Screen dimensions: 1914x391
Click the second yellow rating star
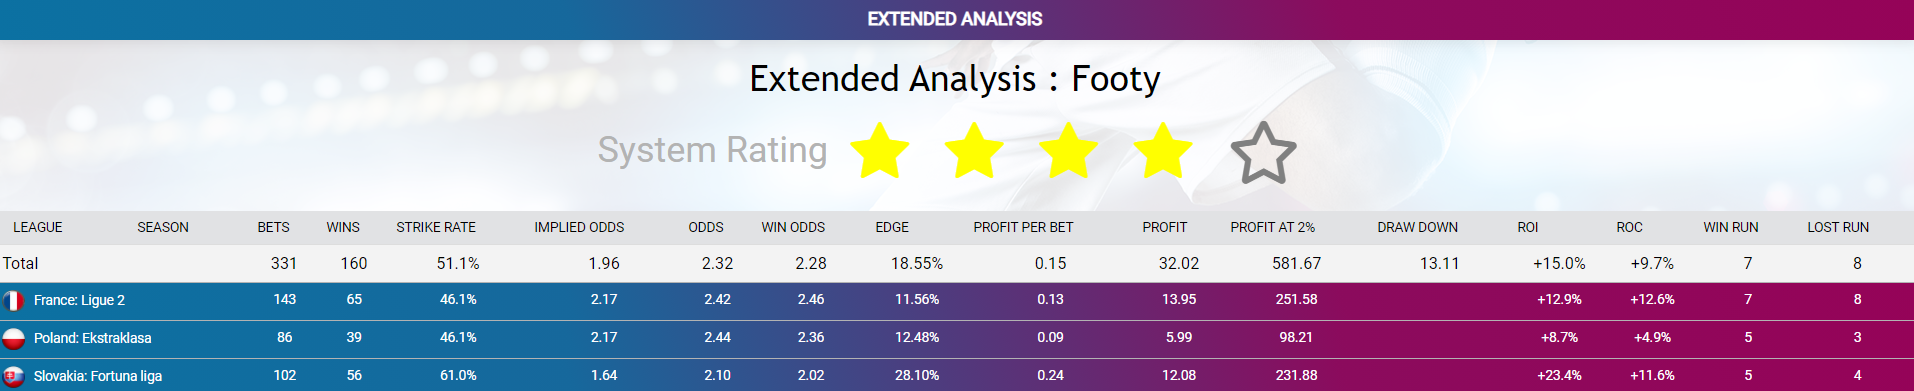click(973, 151)
